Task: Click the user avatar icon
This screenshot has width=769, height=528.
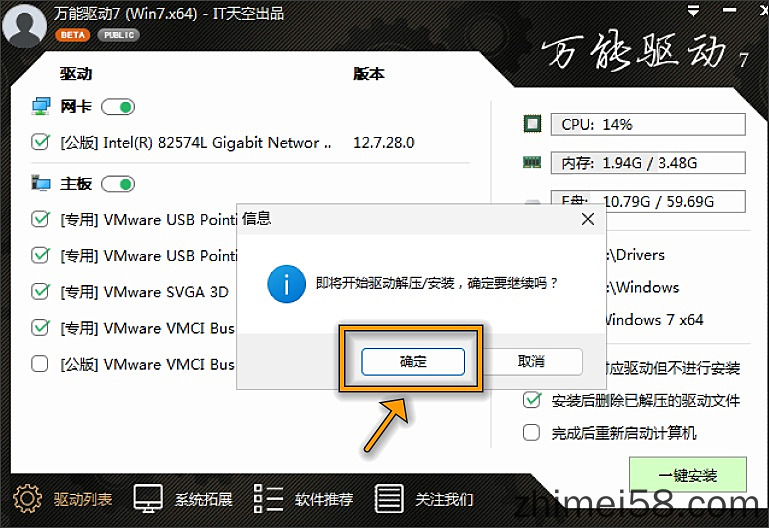Action: point(25,25)
